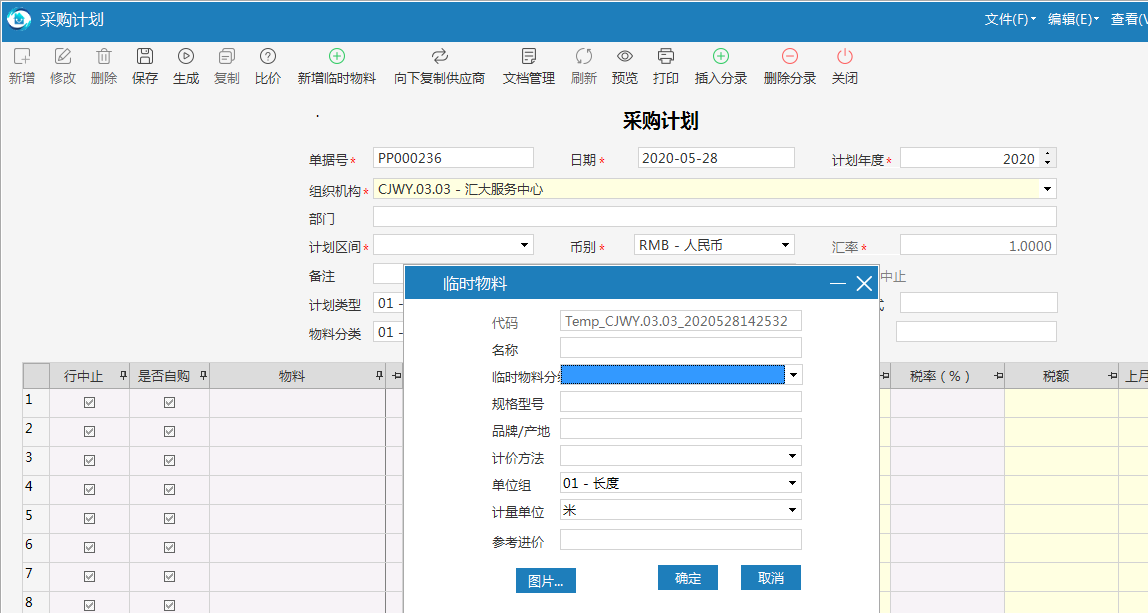
Task: Click the 生成 (Generate) toolbar icon
Action: tap(186, 56)
